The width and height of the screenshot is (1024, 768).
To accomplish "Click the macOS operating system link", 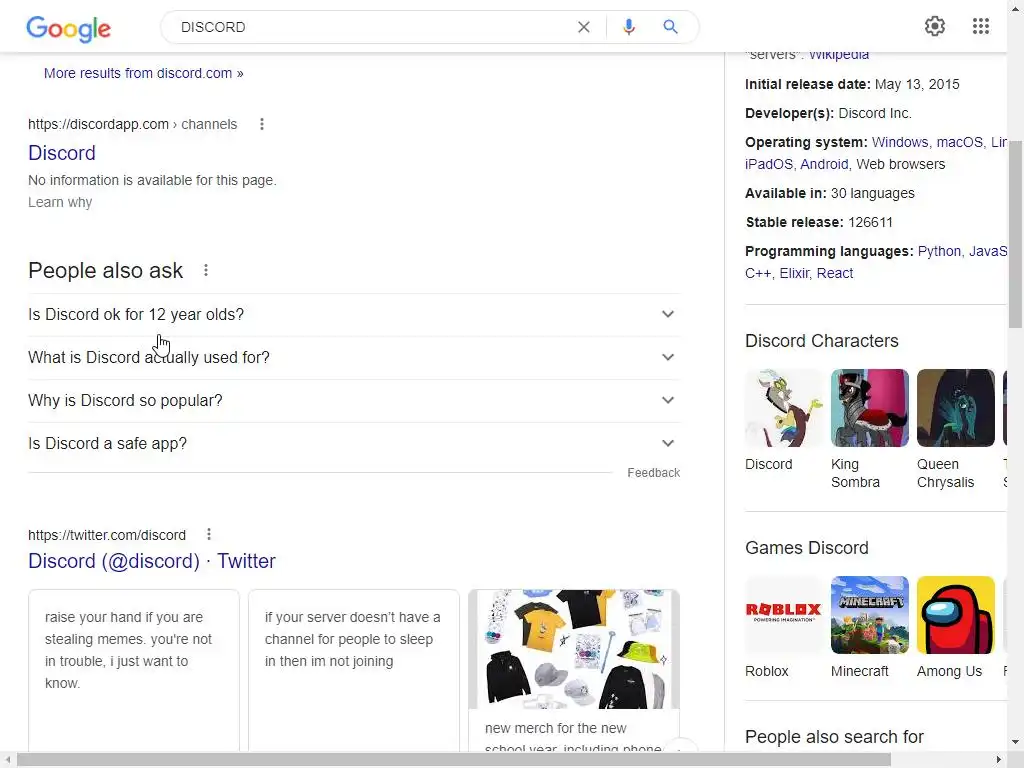I will coord(960,142).
